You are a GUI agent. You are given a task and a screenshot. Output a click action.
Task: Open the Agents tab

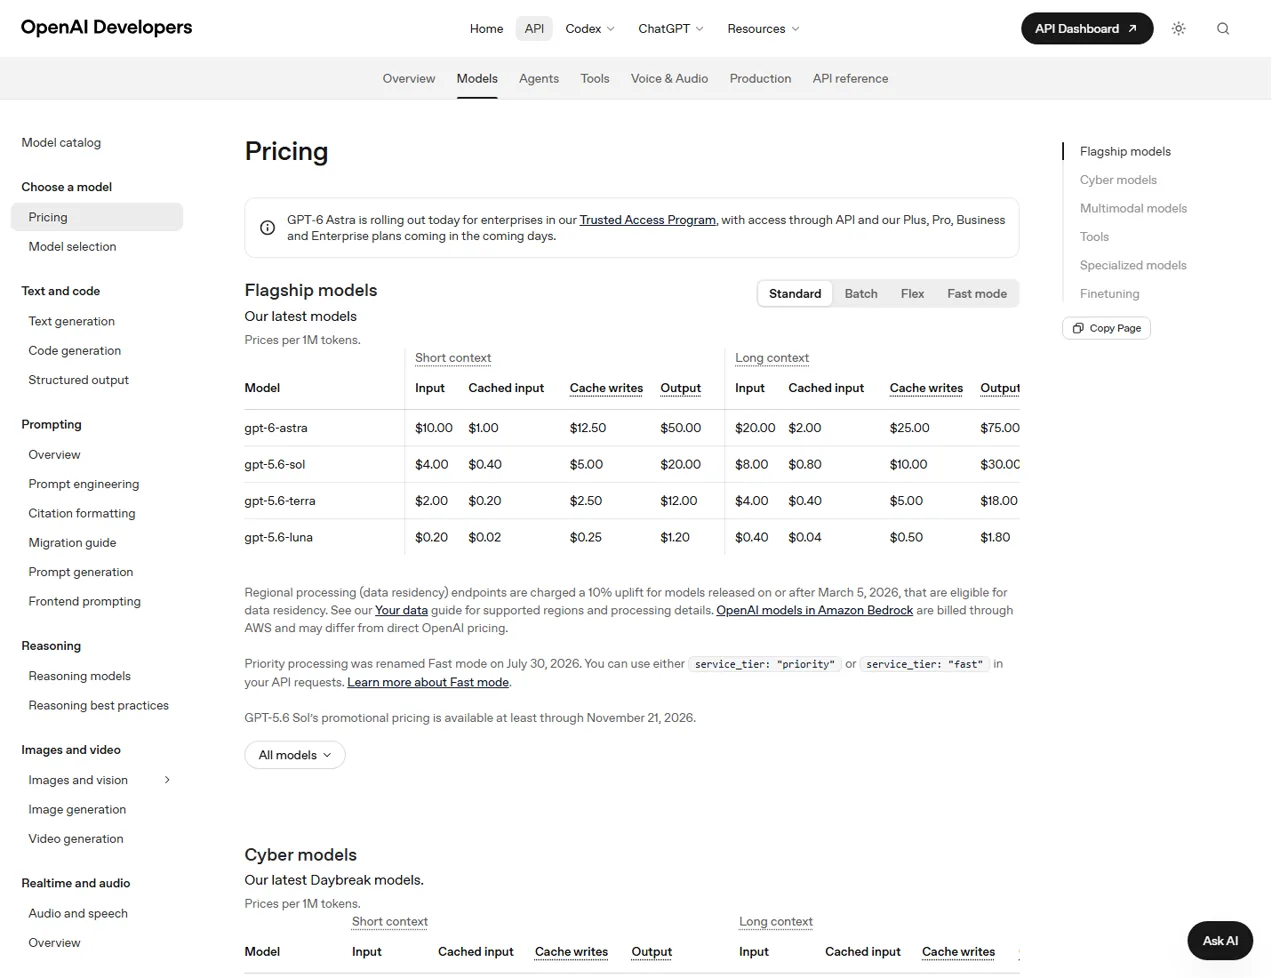(539, 79)
